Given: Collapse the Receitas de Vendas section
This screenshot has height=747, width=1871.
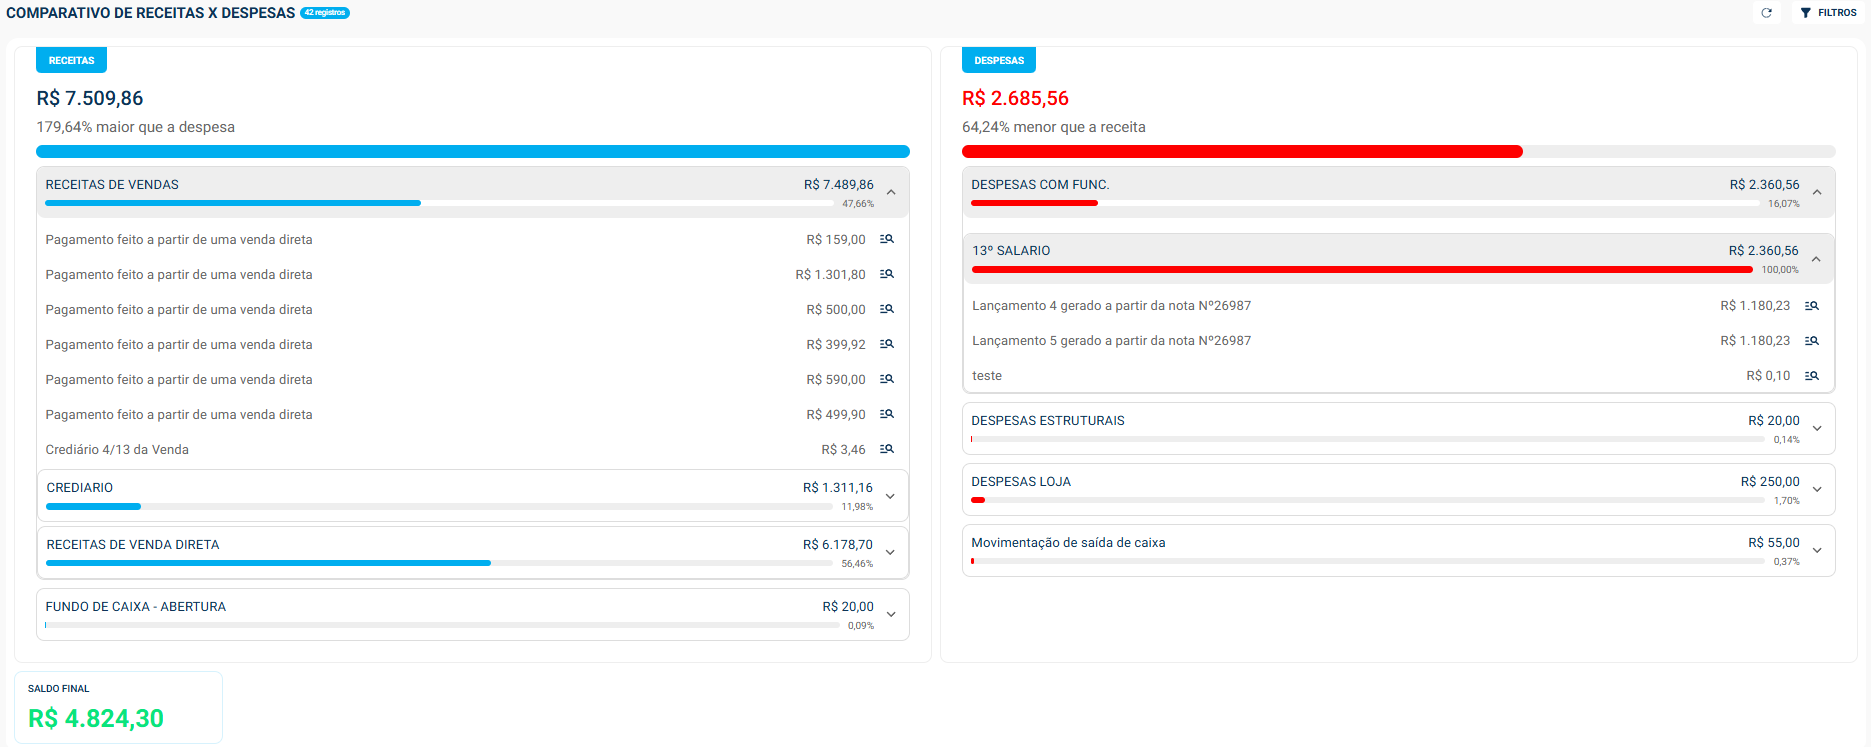Looking at the screenshot, I should [890, 192].
